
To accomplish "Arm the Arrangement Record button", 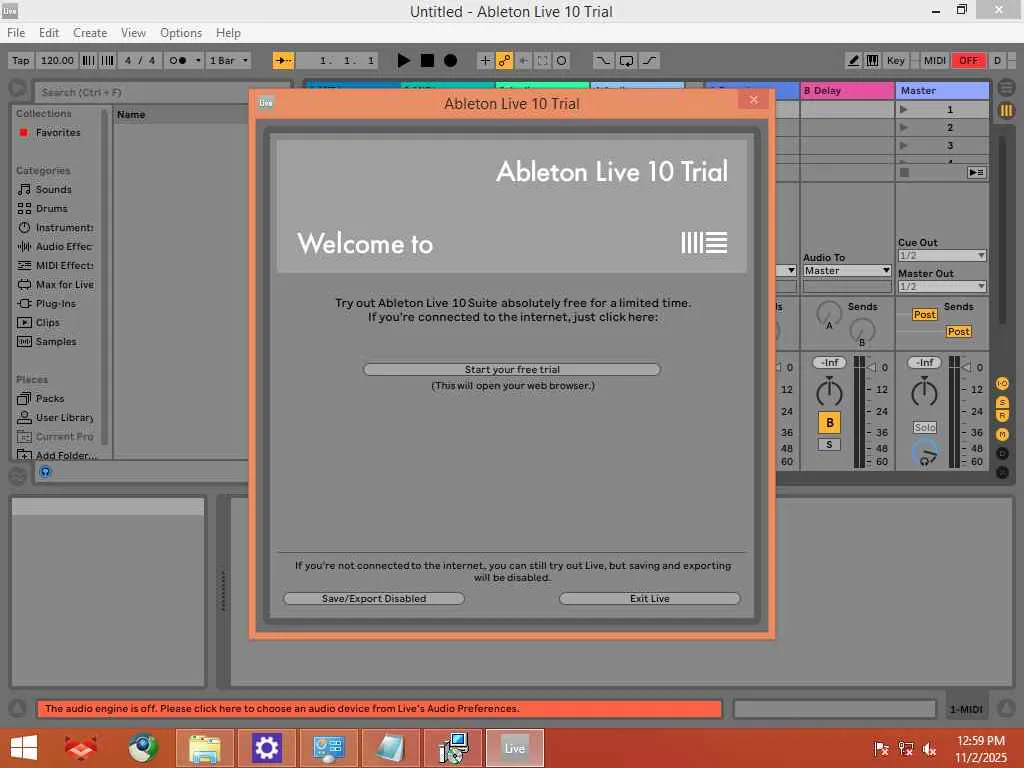I will [x=450, y=61].
